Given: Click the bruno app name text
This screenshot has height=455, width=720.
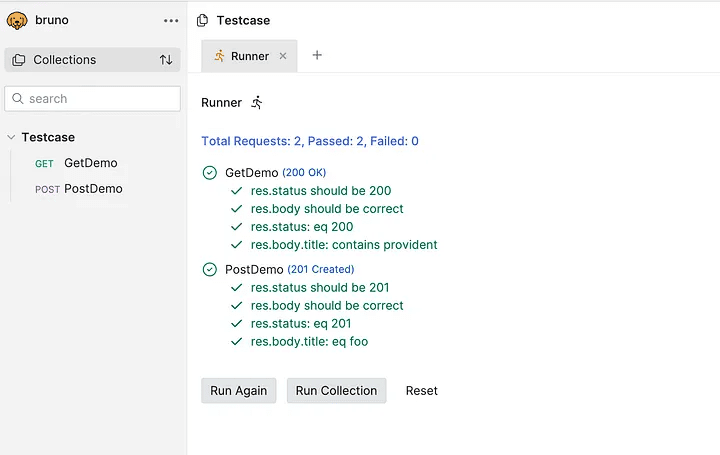Looking at the screenshot, I should [52, 20].
